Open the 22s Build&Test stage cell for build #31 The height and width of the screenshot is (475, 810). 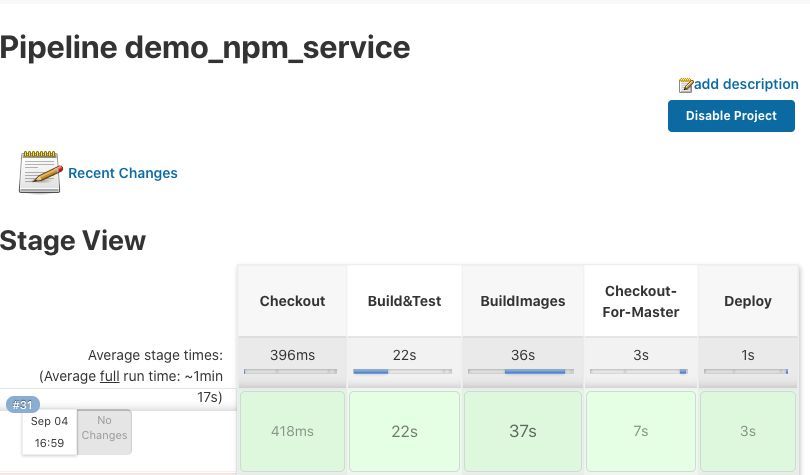tap(404, 431)
